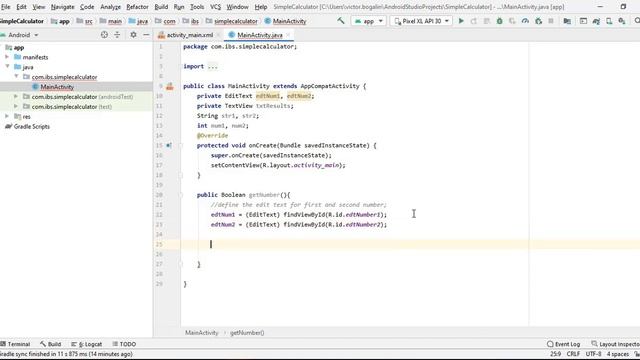Click the 4 spaces indent status entry
This screenshot has width=640, height=360.
[618, 354]
